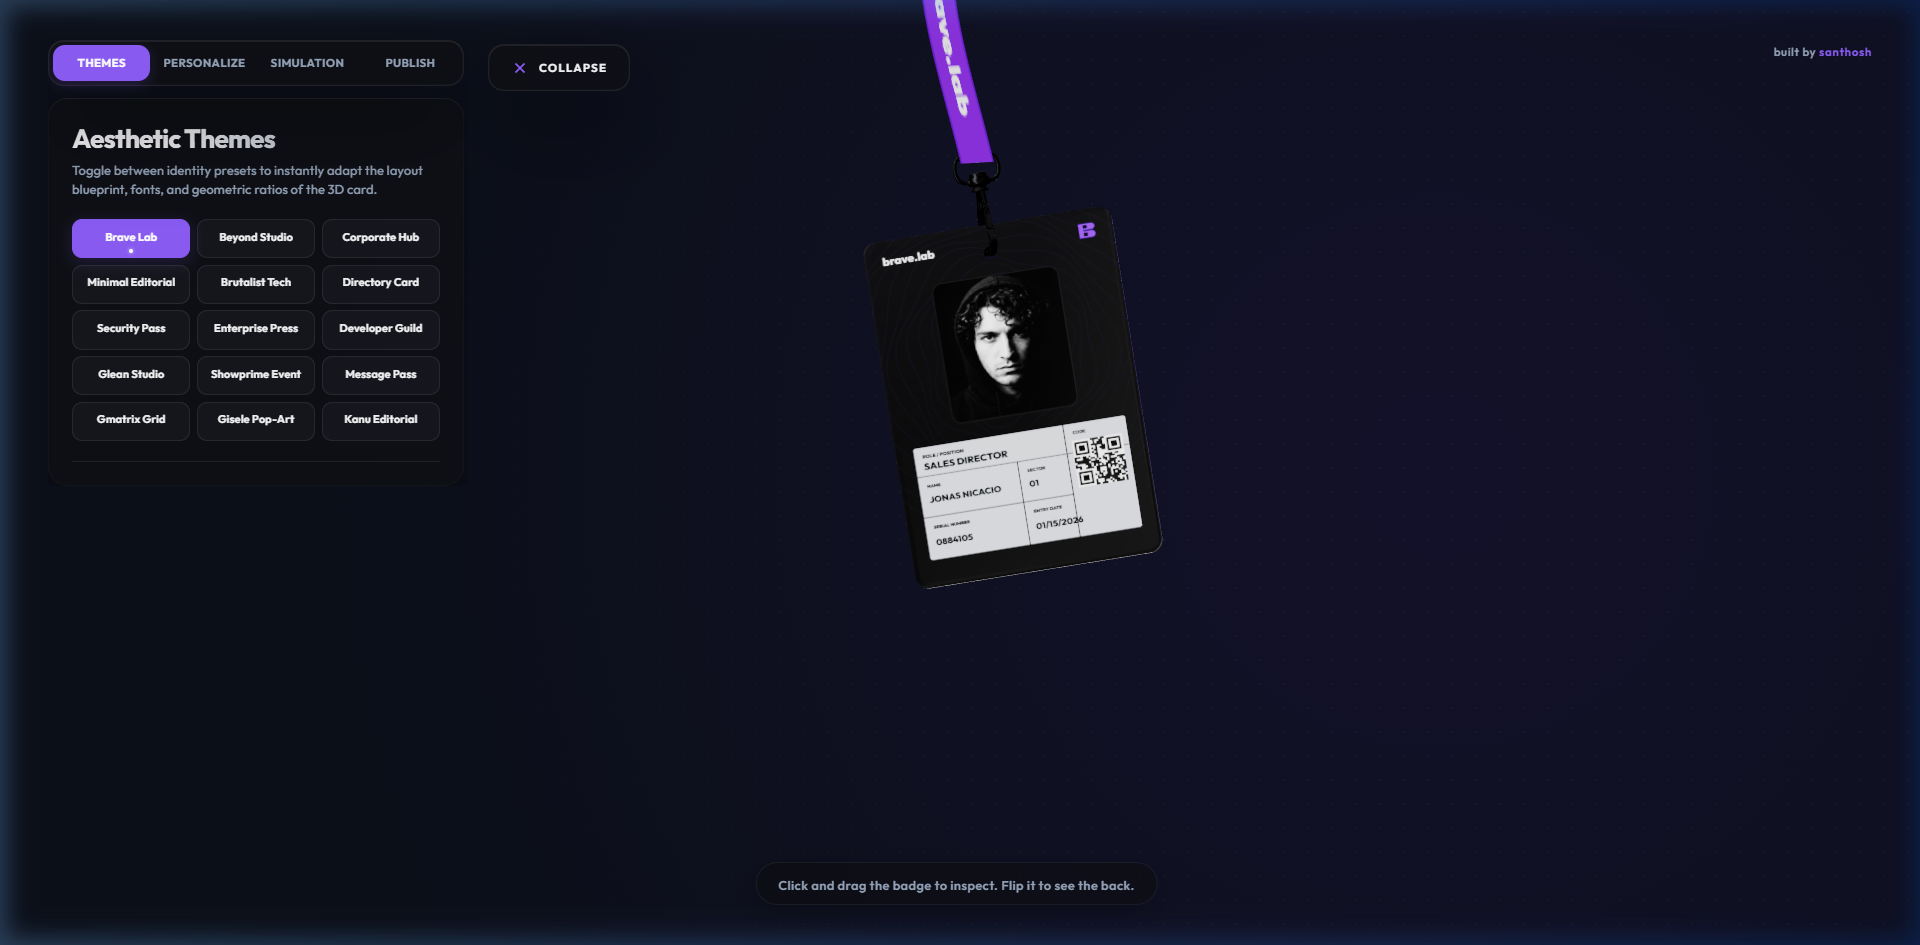Pick the Developer Guild theme

coord(381,329)
